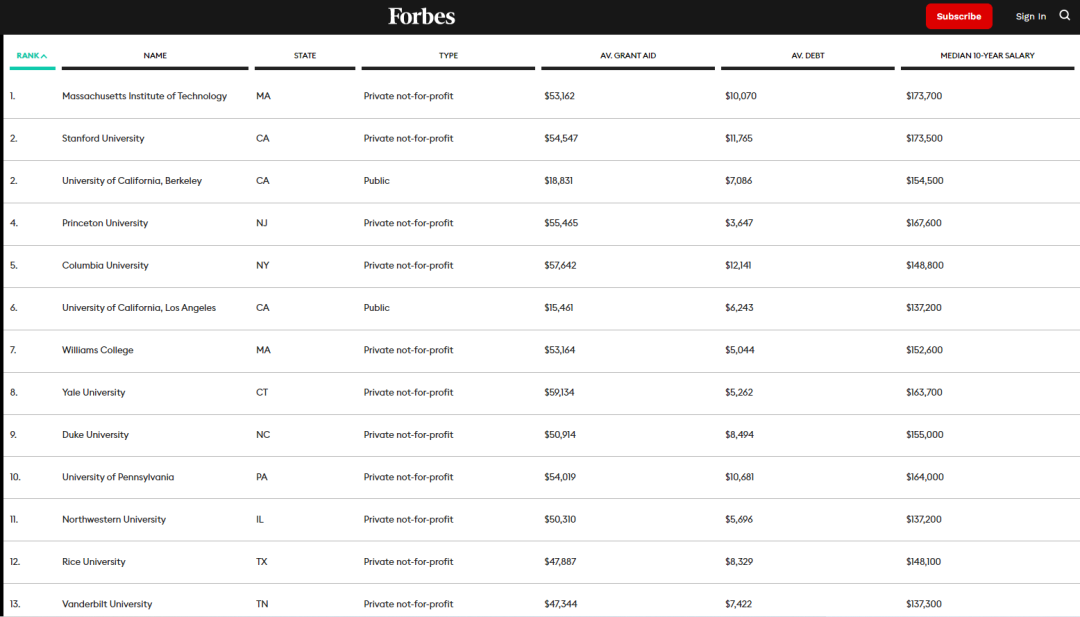
Task: Open Stanford University entry
Action: coord(103,138)
